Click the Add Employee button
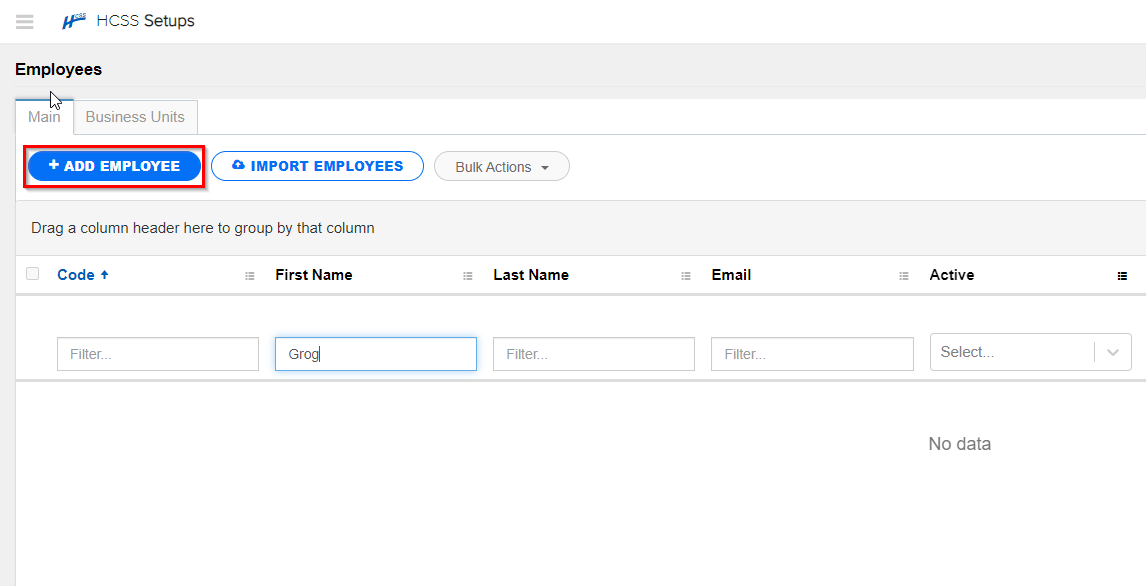 (114, 166)
